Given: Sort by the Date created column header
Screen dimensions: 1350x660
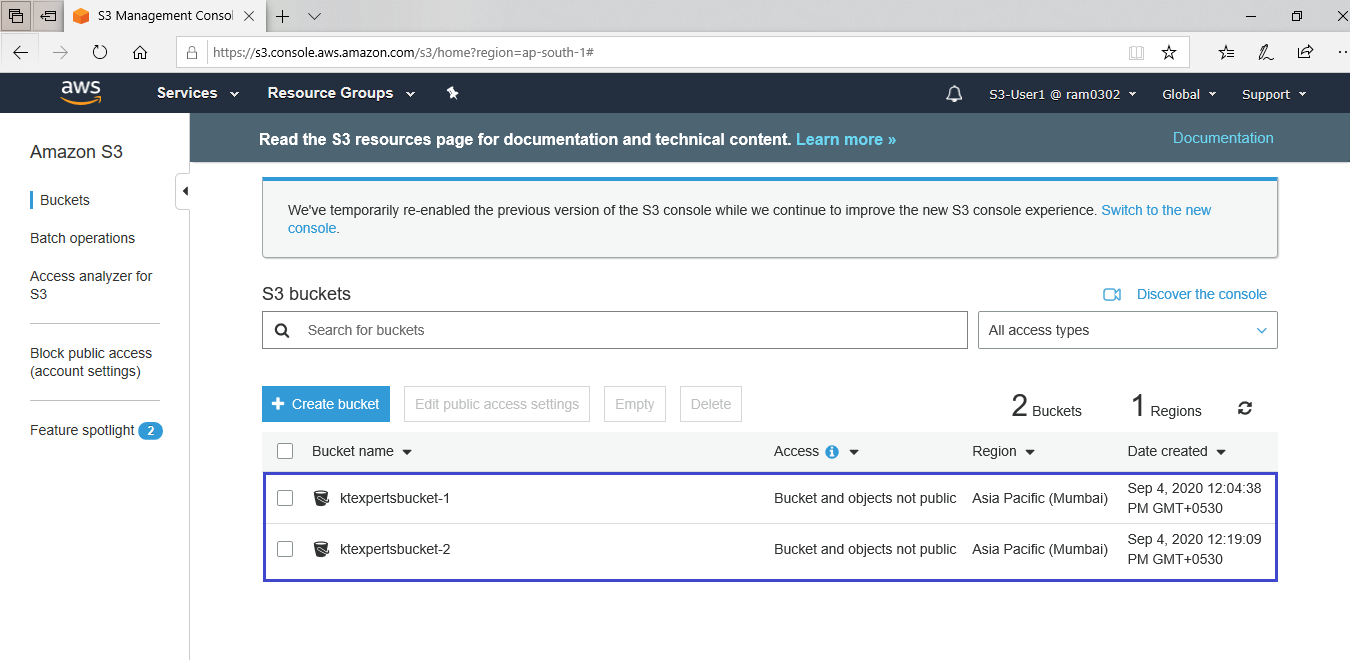Looking at the screenshot, I should (x=1177, y=451).
